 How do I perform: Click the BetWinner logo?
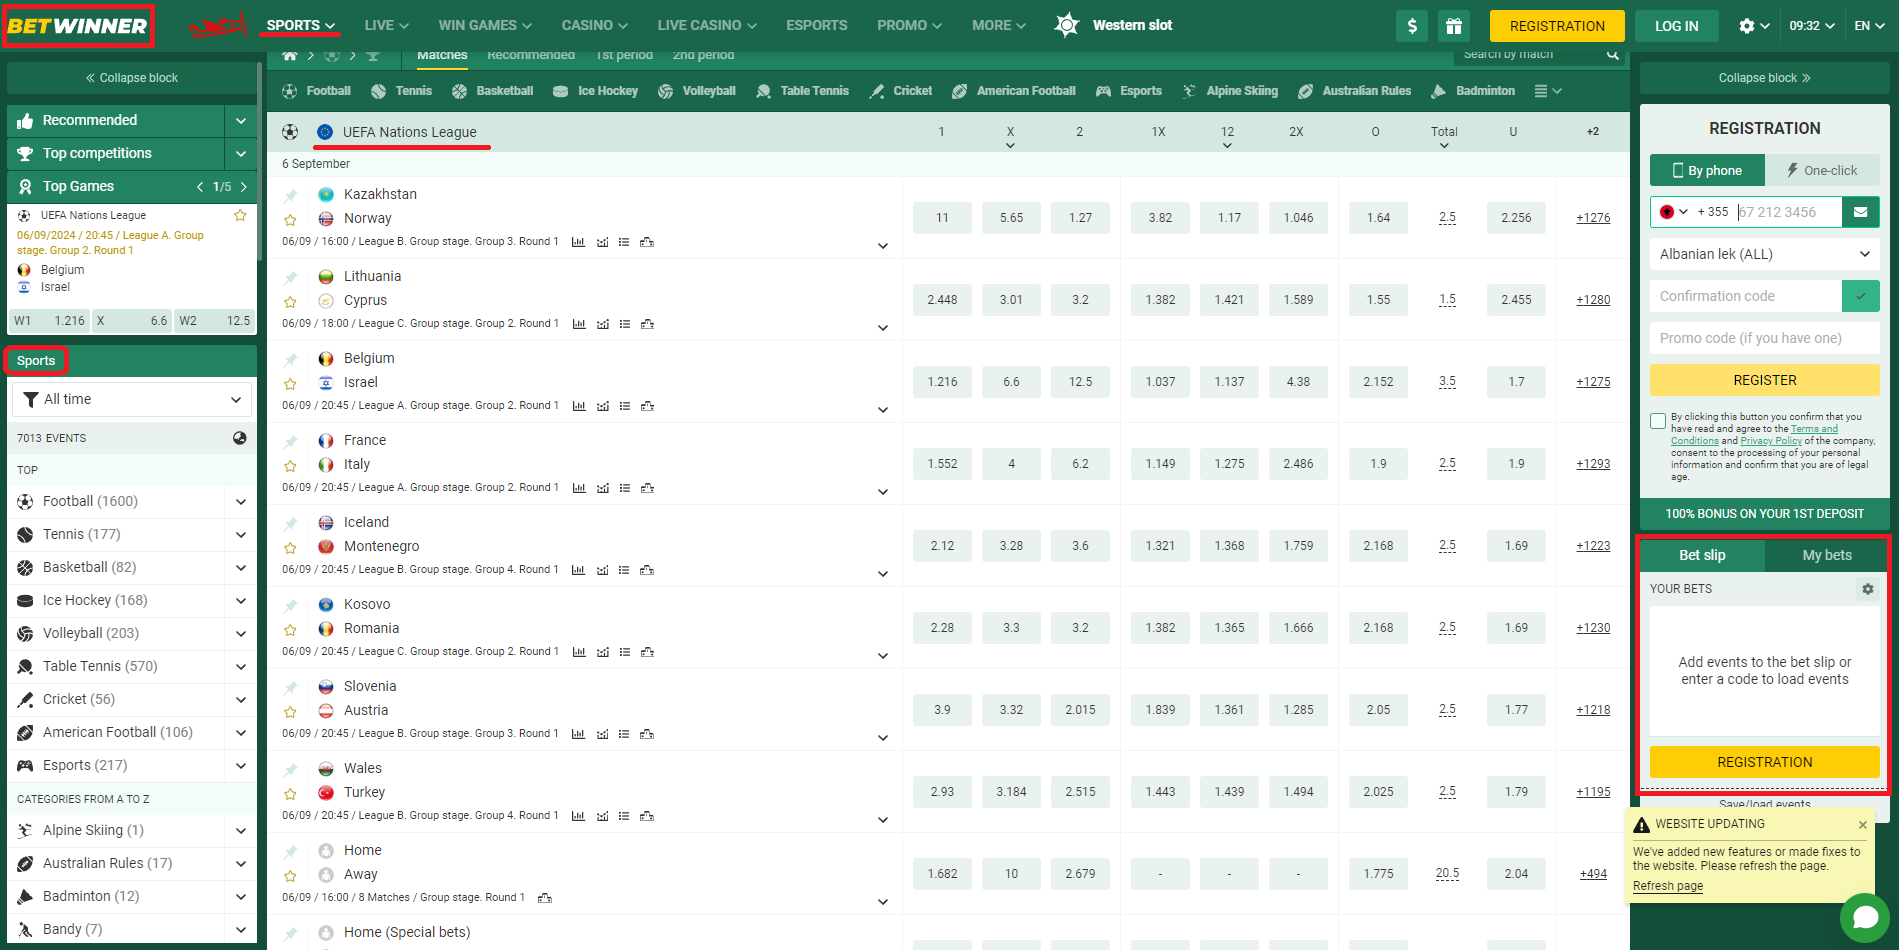point(77,26)
